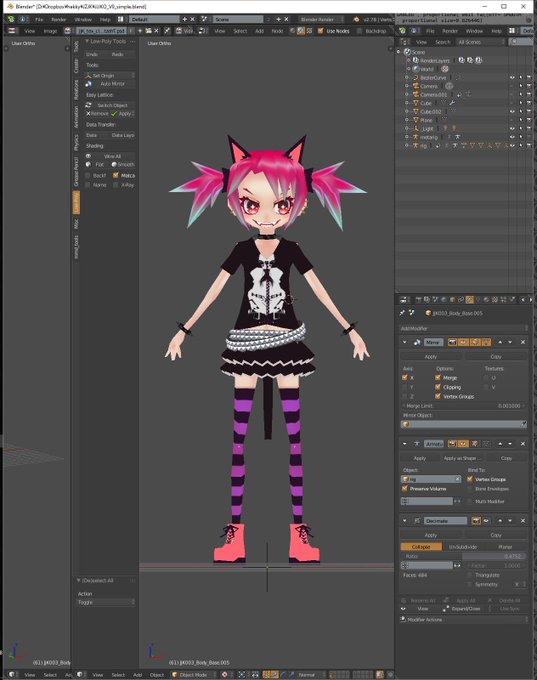The width and height of the screenshot is (537, 680).
Task: Remove the Armature modifier with X
Action: pos(523,444)
